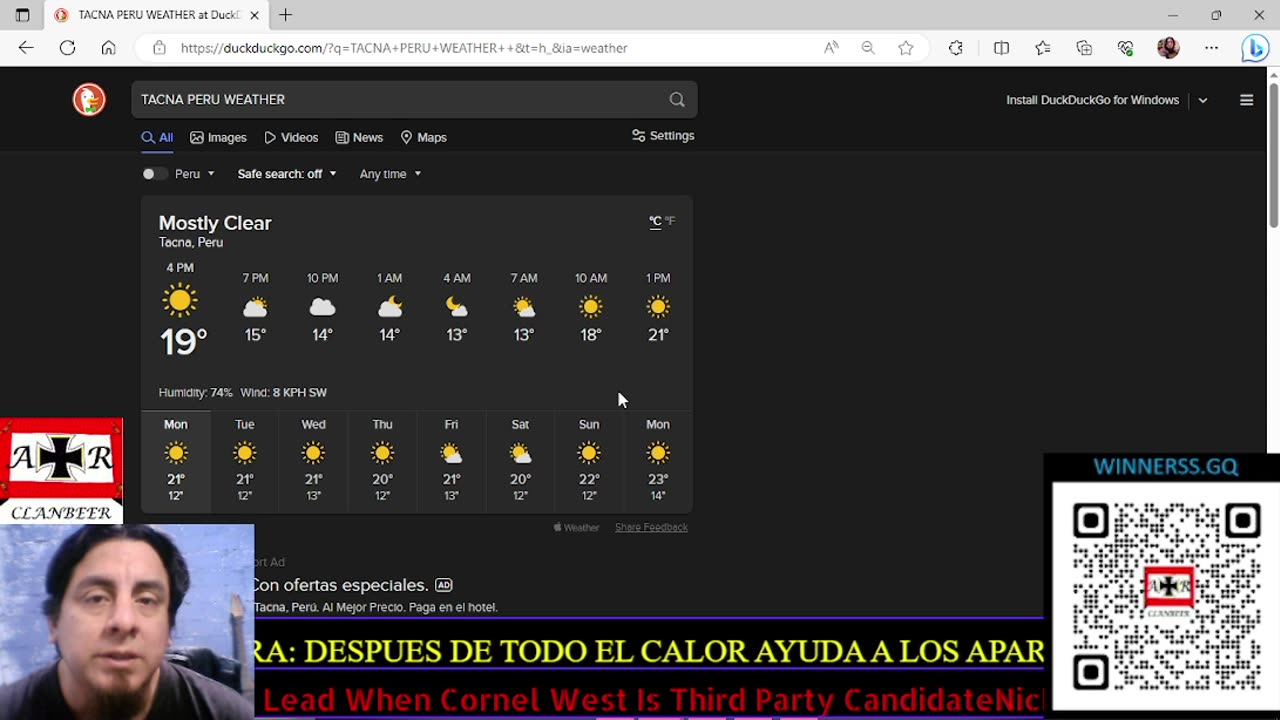
Task: Click the search magnifier icon
Action: 677,99
